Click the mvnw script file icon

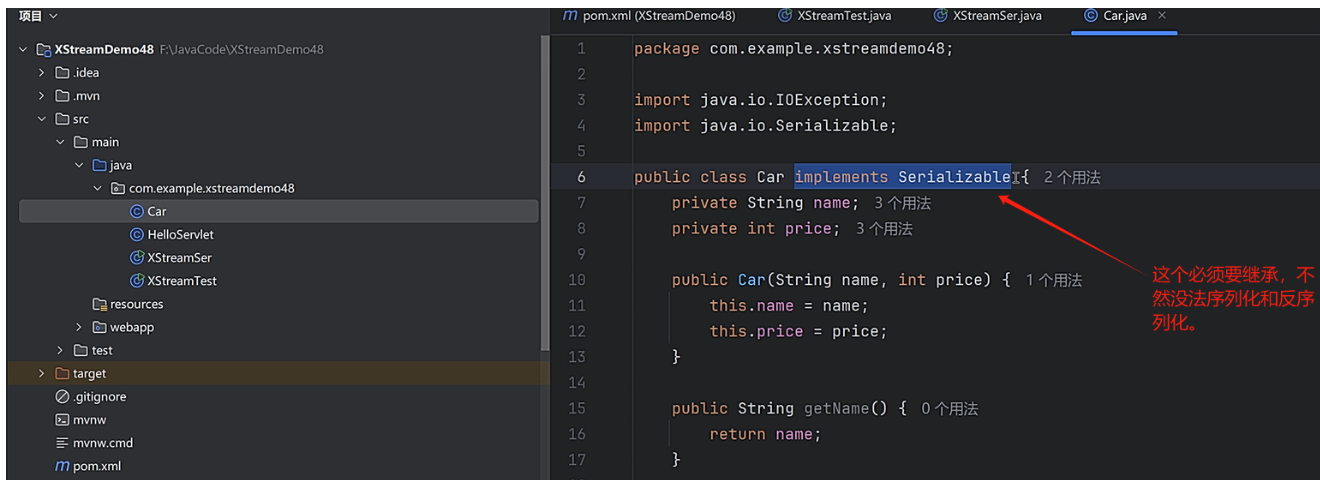click(62, 420)
